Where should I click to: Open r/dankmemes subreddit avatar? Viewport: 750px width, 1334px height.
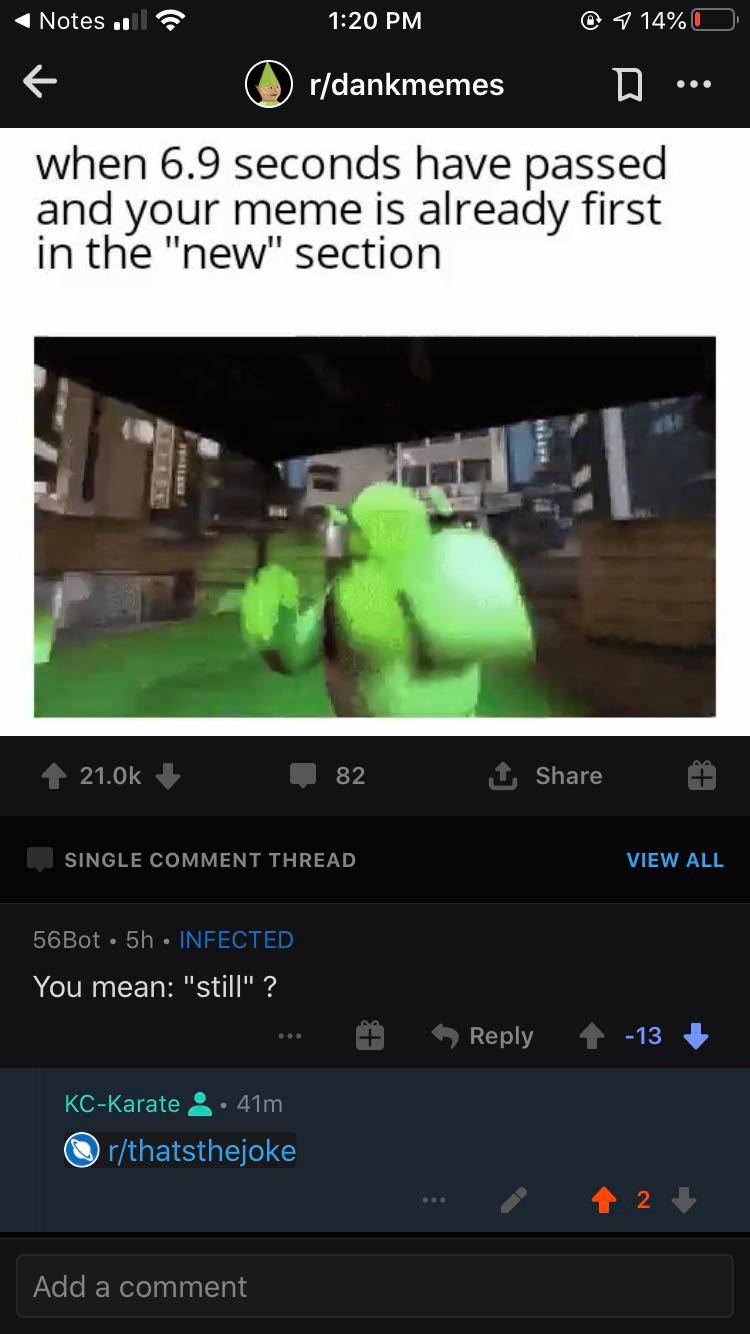270,85
